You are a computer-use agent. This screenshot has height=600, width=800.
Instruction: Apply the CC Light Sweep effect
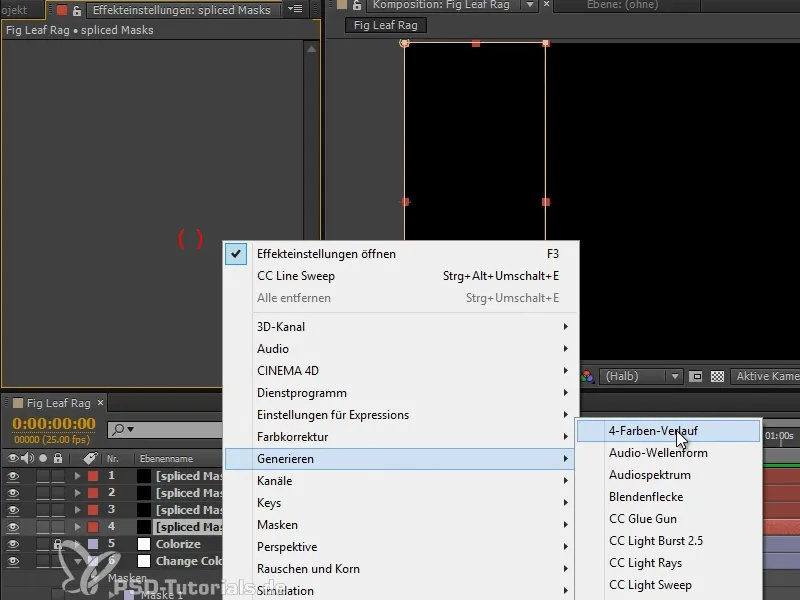coord(668,585)
